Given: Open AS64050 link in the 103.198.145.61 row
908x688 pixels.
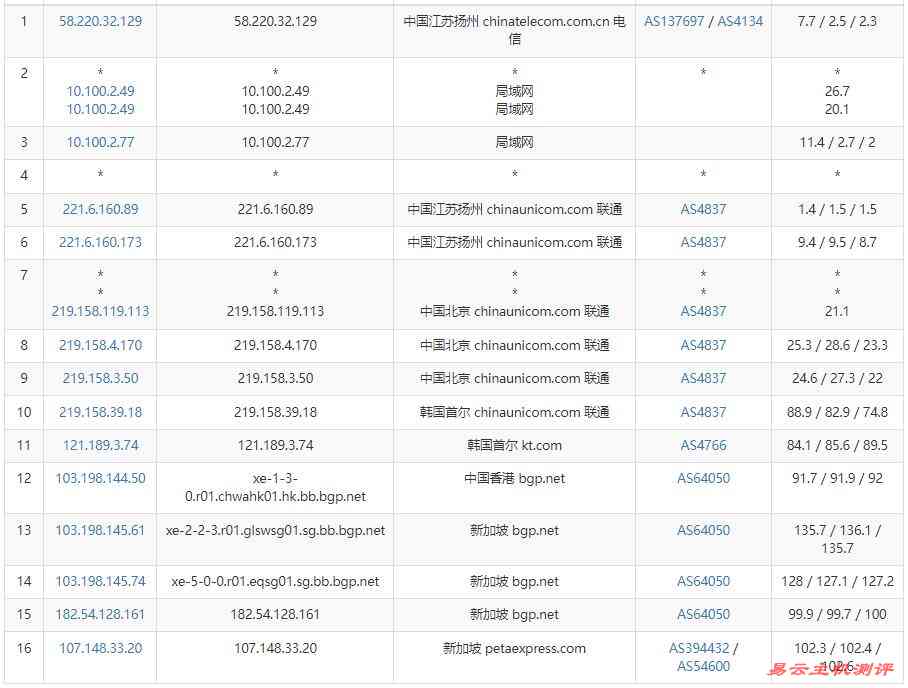Looking at the screenshot, I should [703, 530].
